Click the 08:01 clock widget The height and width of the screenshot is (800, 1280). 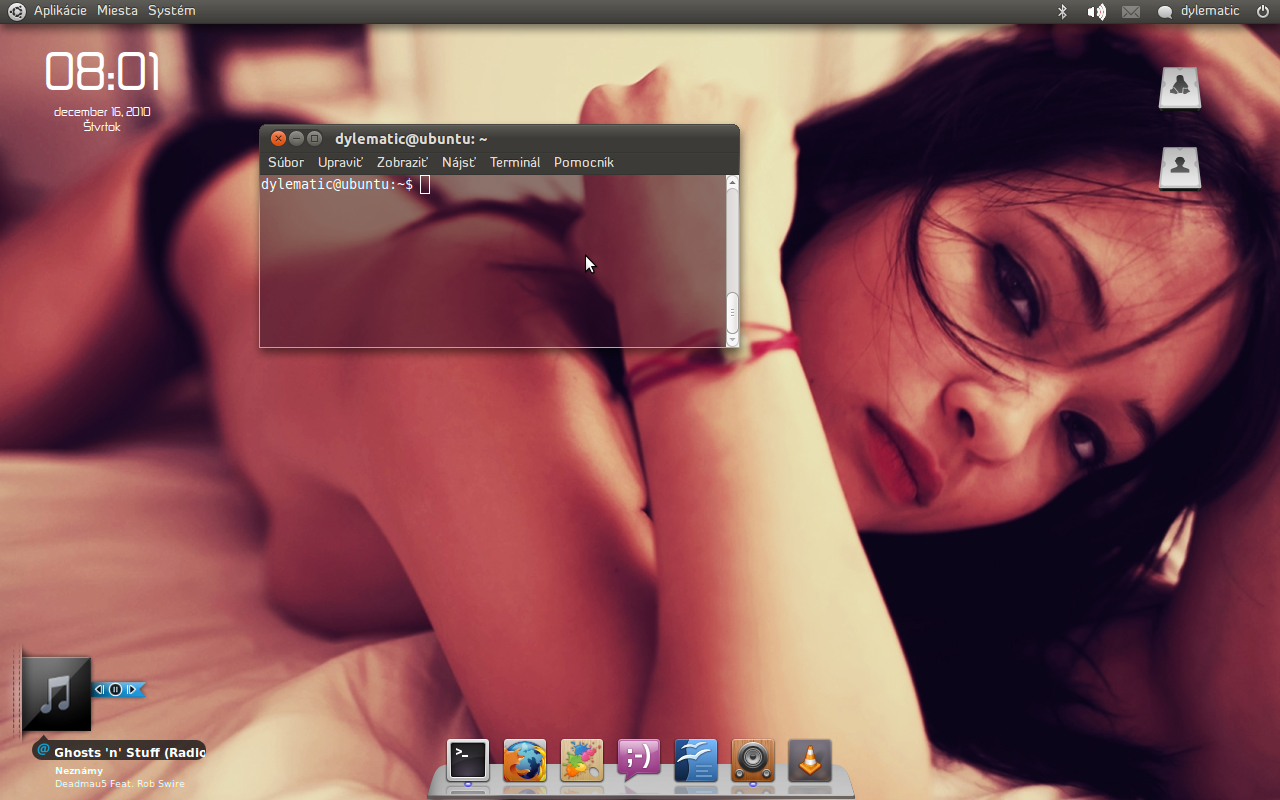(102, 72)
